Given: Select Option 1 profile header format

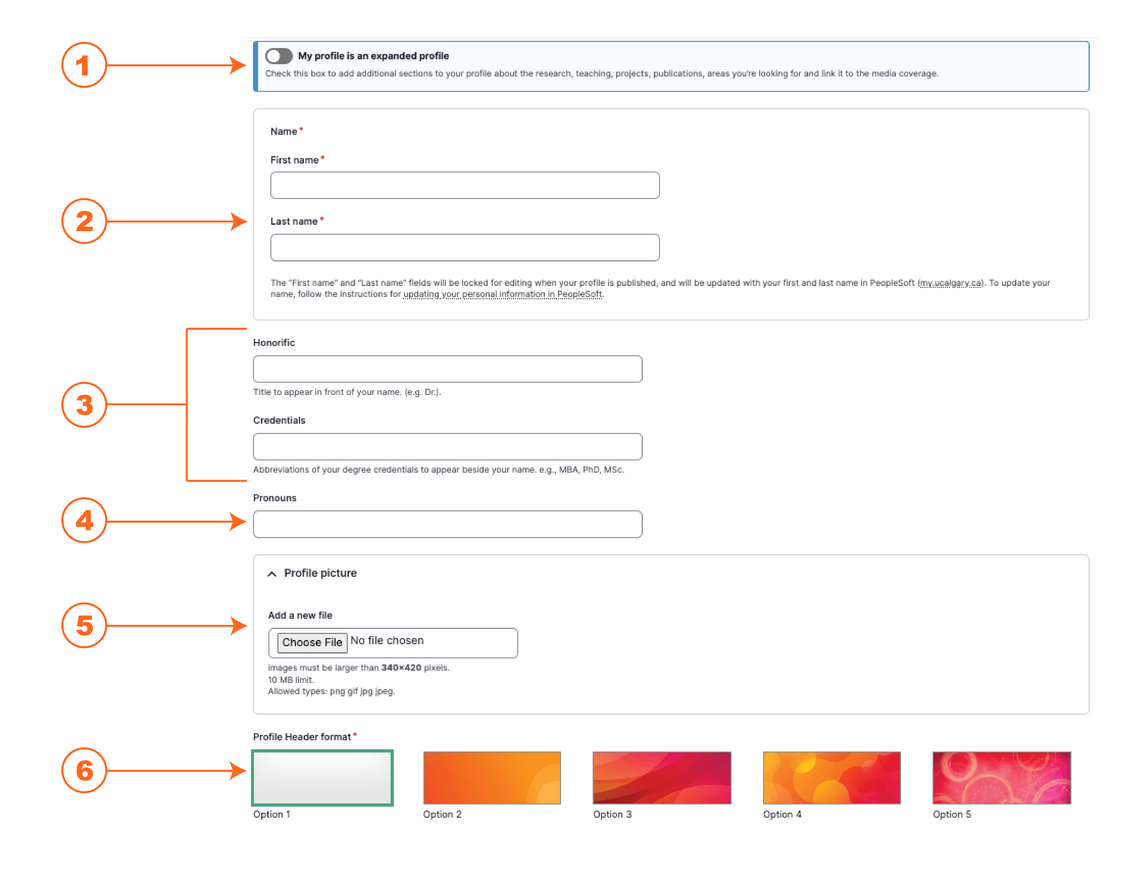Looking at the screenshot, I should pyautogui.click(x=322, y=777).
